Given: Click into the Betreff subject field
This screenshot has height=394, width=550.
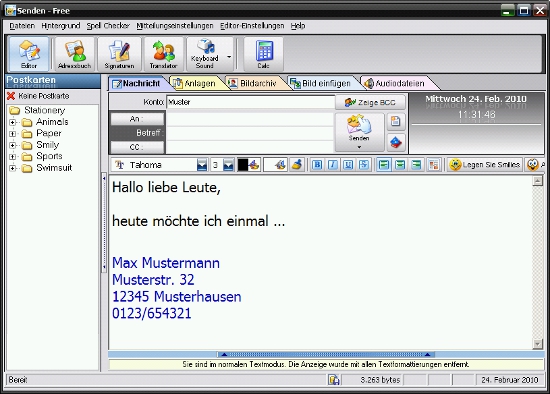Looking at the screenshot, I should point(250,133).
